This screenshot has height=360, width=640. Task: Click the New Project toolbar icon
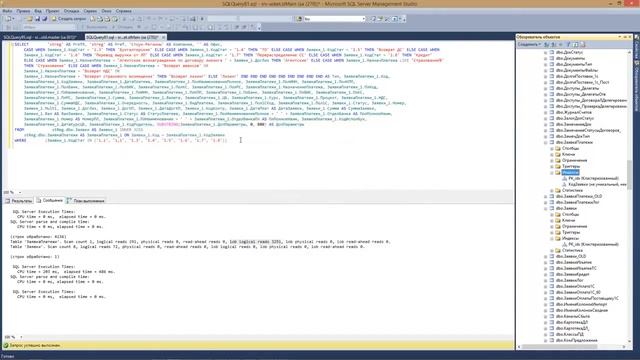click(8, 19)
